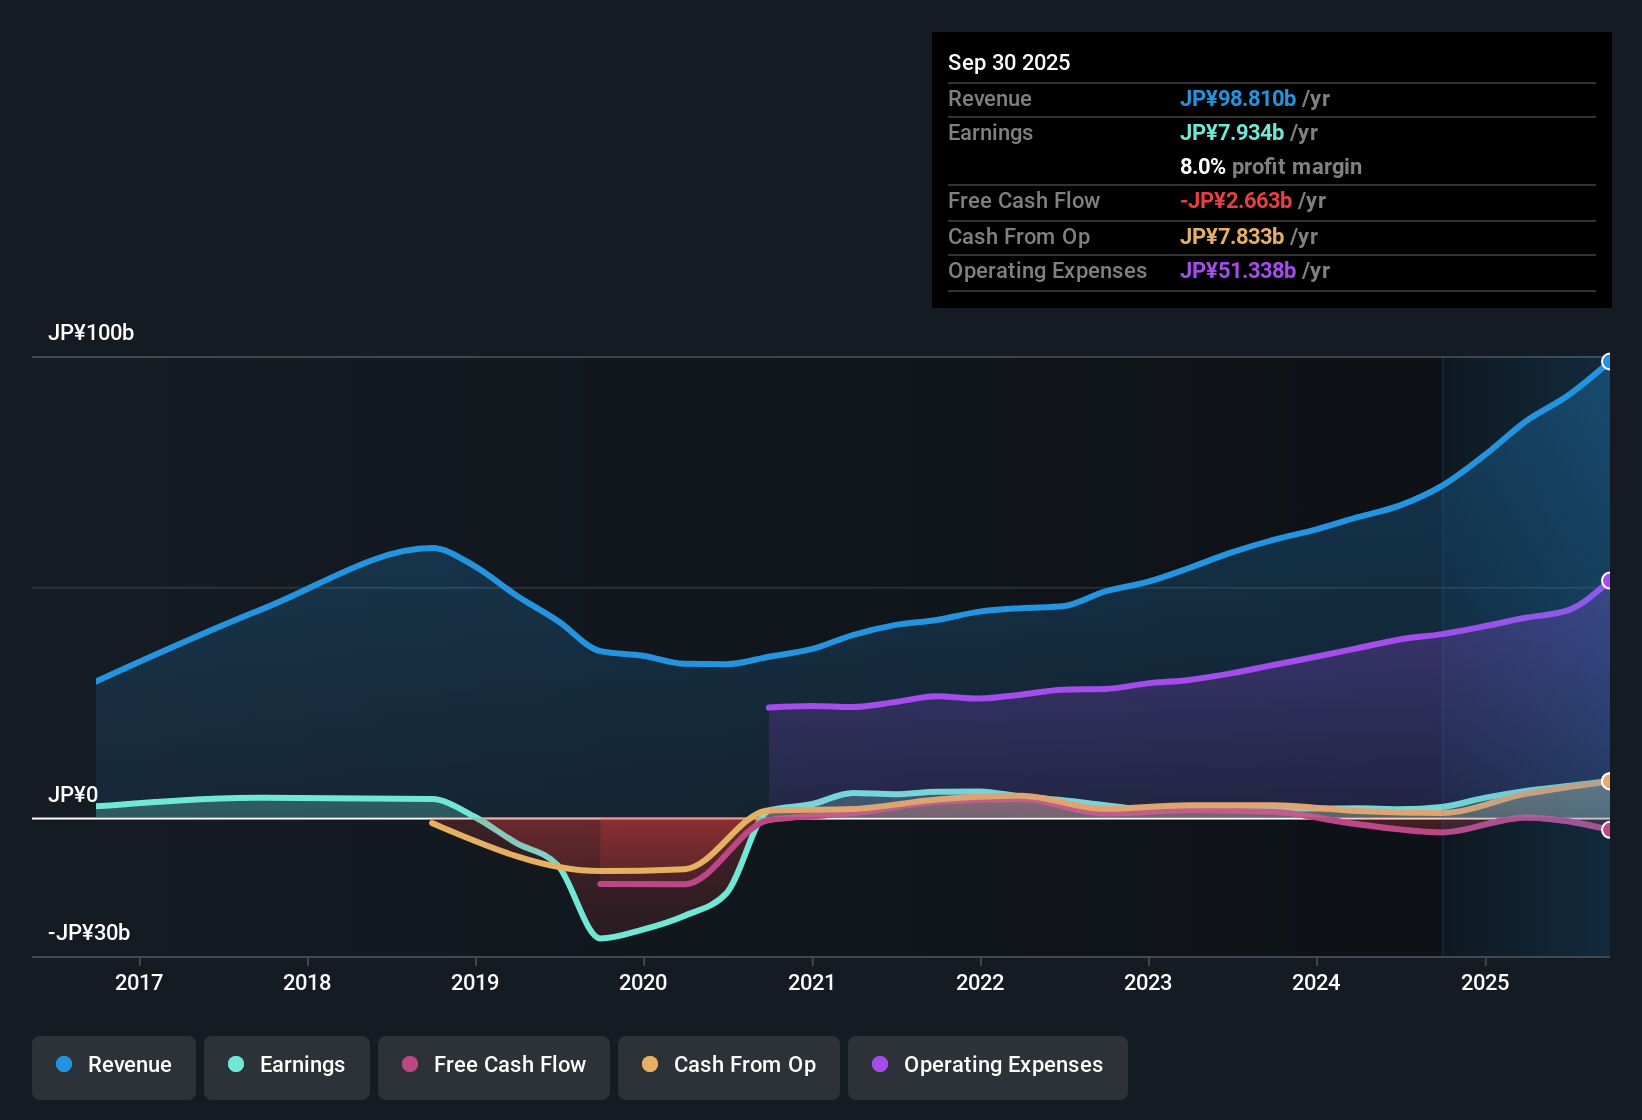The width and height of the screenshot is (1642, 1120).
Task: Click the orange Cash From Op legend dot
Action: coord(650,1065)
